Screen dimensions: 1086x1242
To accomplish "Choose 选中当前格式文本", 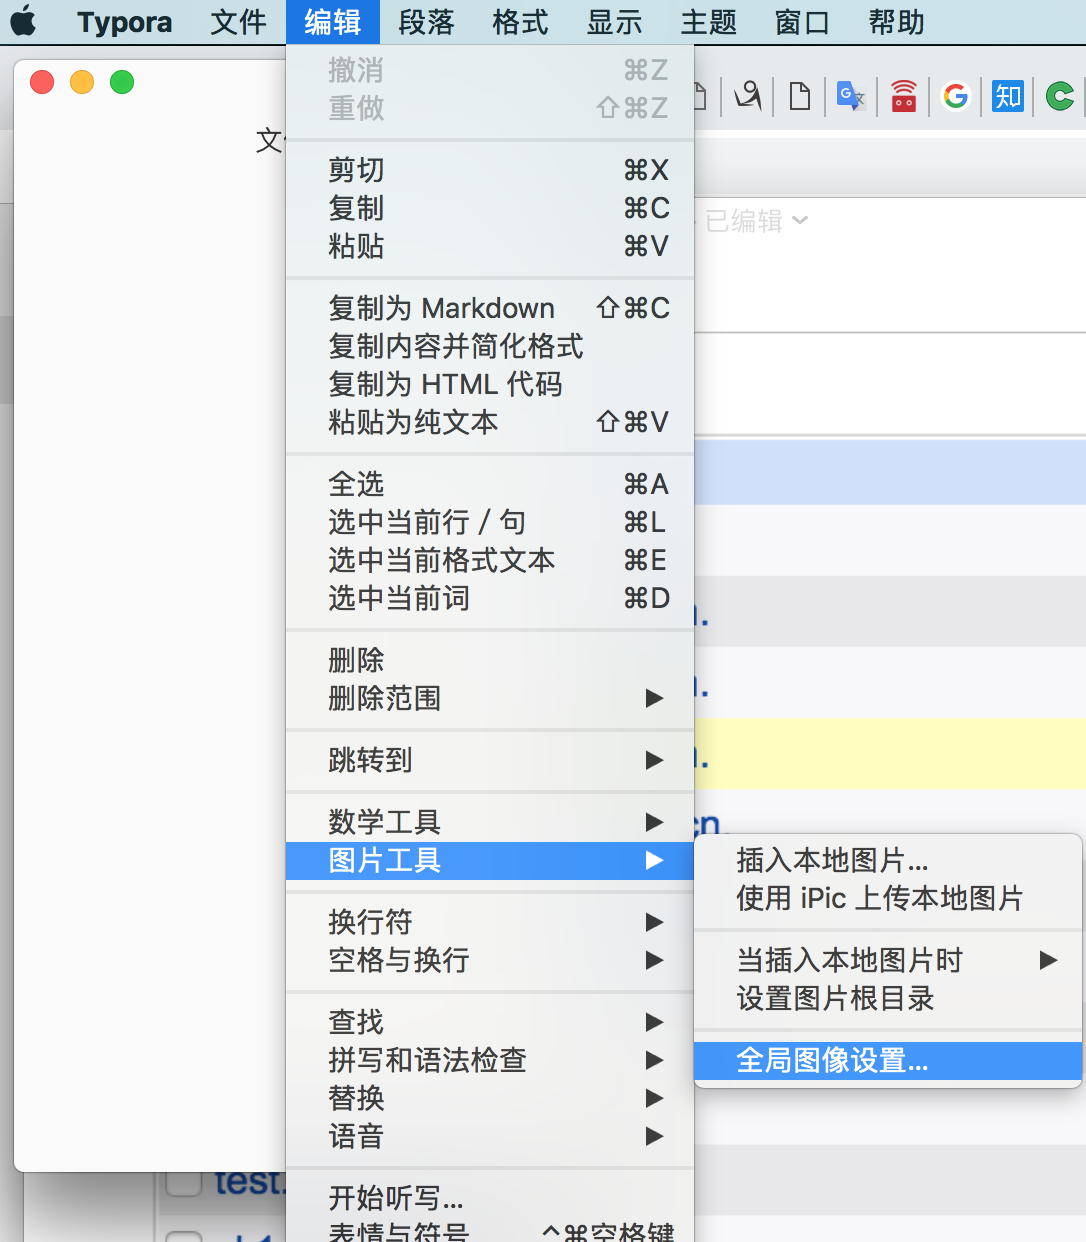I will pos(490,560).
